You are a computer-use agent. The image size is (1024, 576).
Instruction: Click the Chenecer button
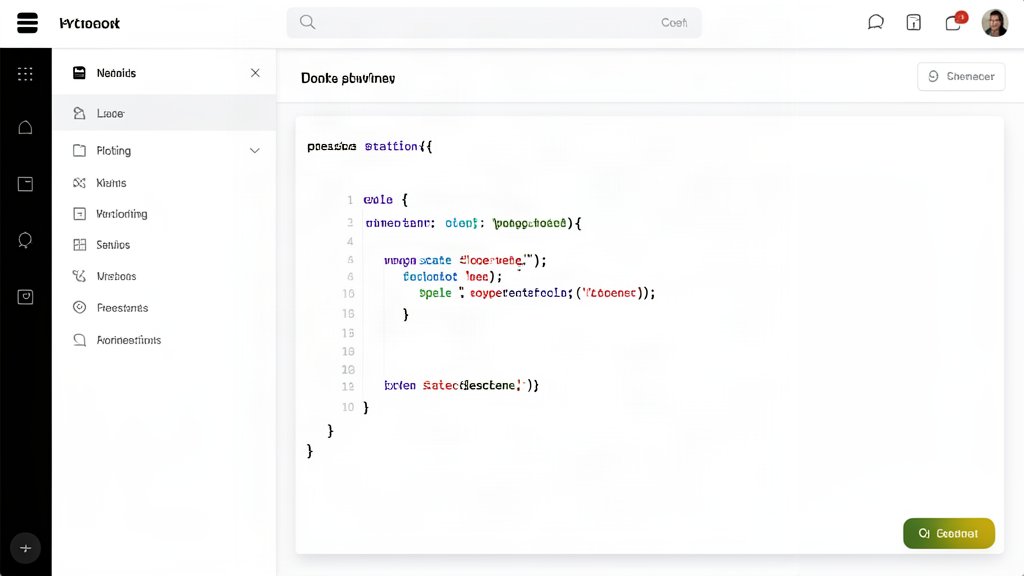tap(961, 76)
